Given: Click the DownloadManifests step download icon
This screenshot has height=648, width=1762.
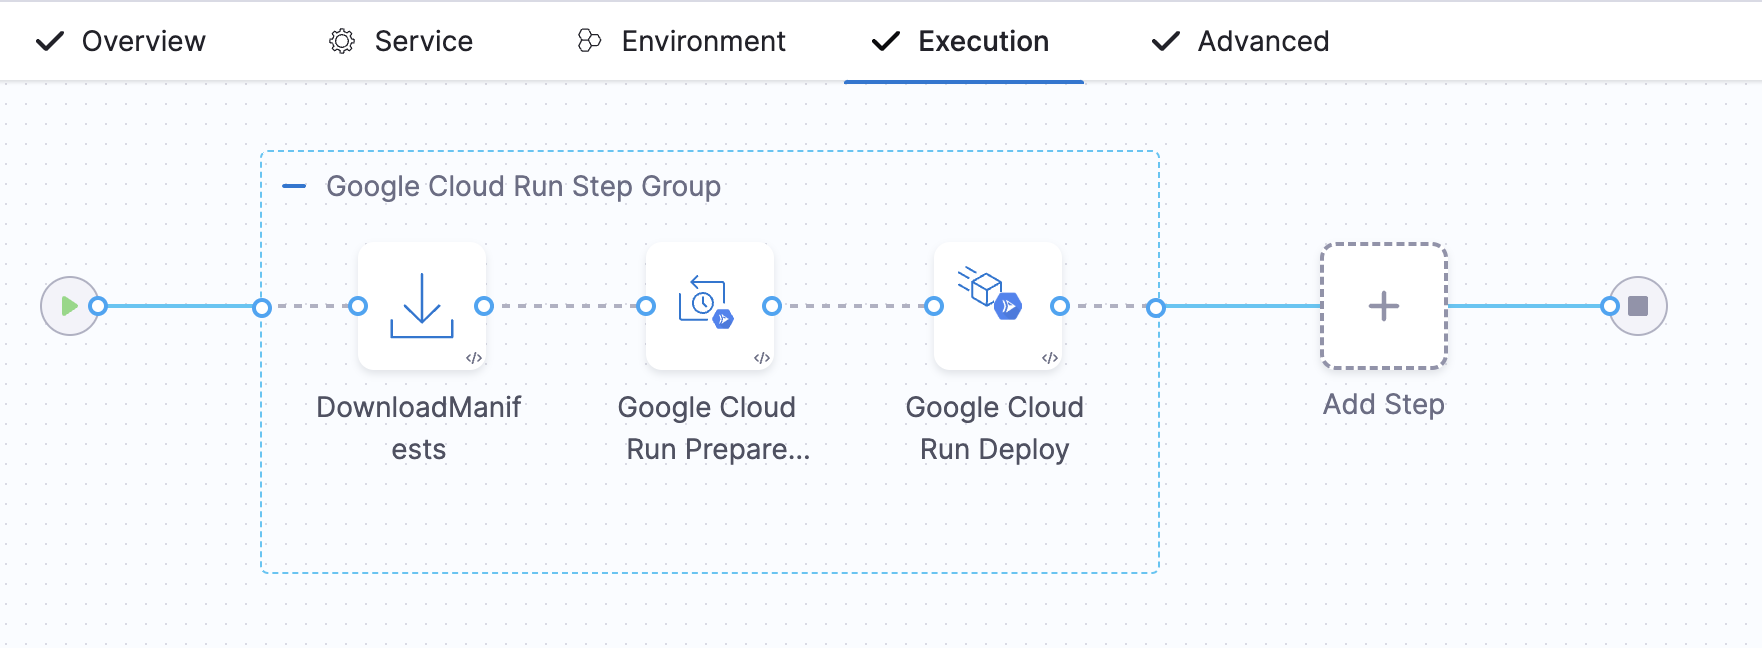Looking at the screenshot, I should [x=421, y=306].
